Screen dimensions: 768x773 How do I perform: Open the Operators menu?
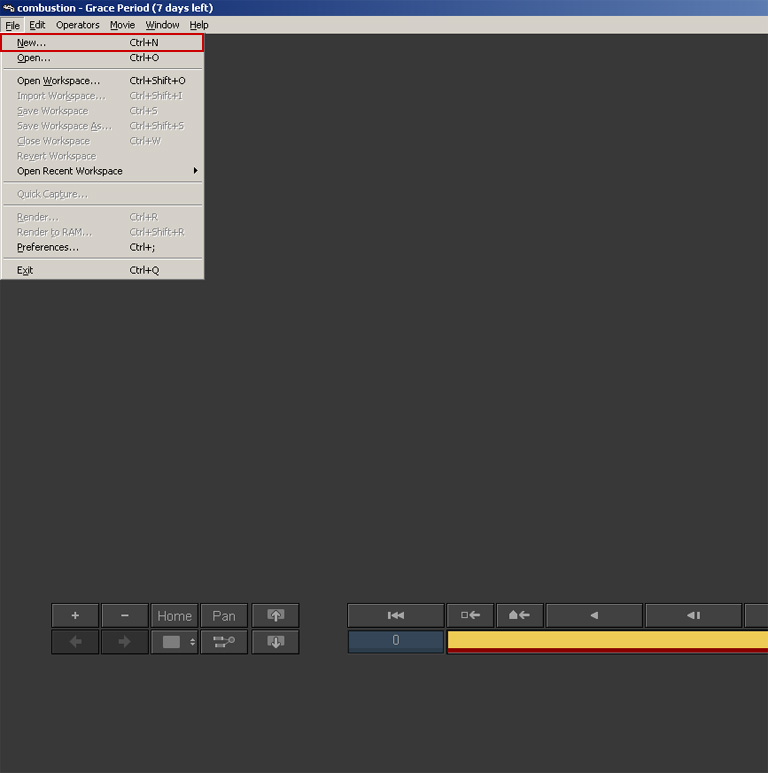pyautogui.click(x=77, y=25)
